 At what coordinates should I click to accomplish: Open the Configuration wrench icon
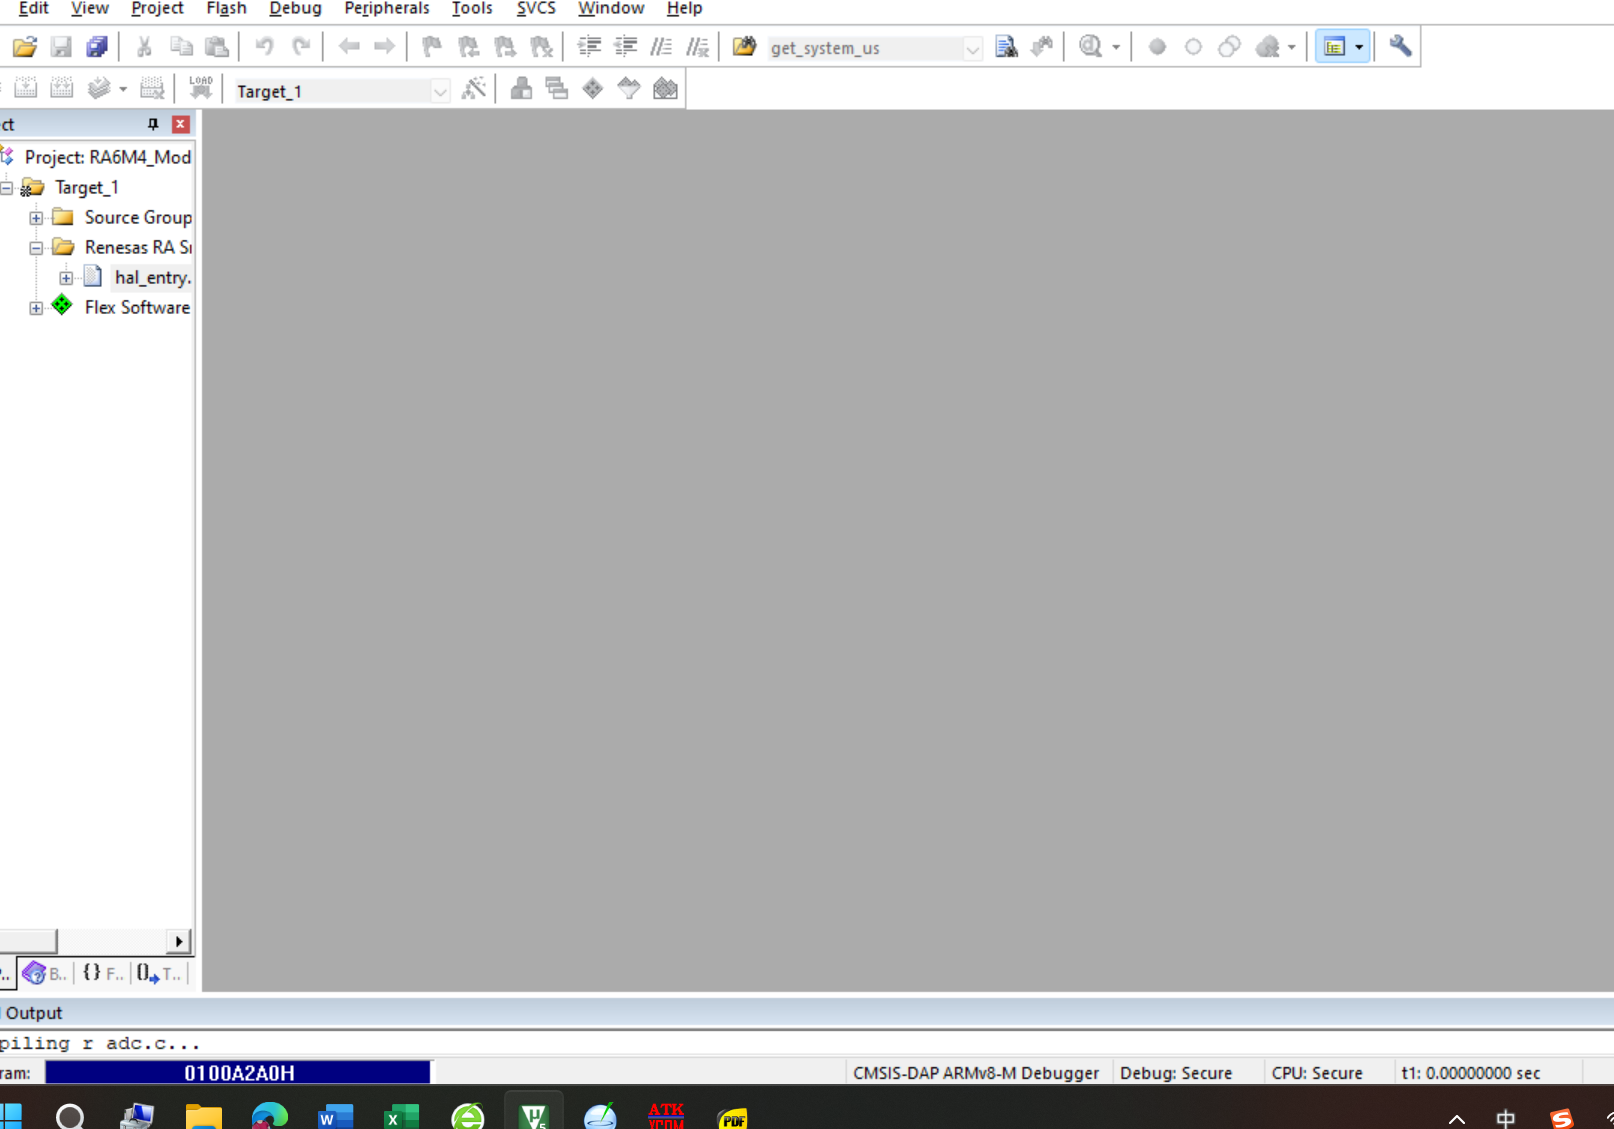[x=1400, y=47]
